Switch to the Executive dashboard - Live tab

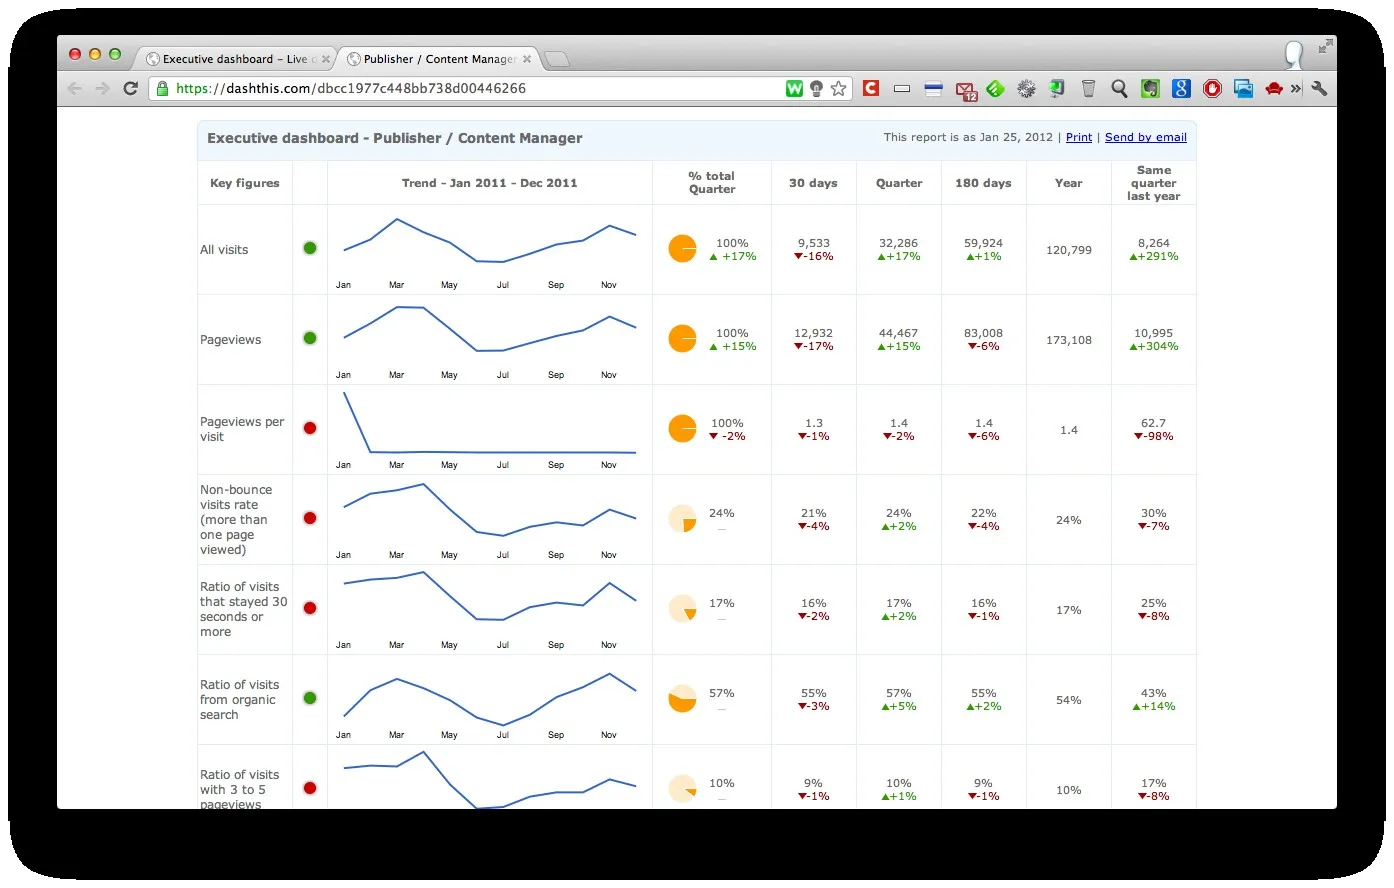[x=238, y=59]
